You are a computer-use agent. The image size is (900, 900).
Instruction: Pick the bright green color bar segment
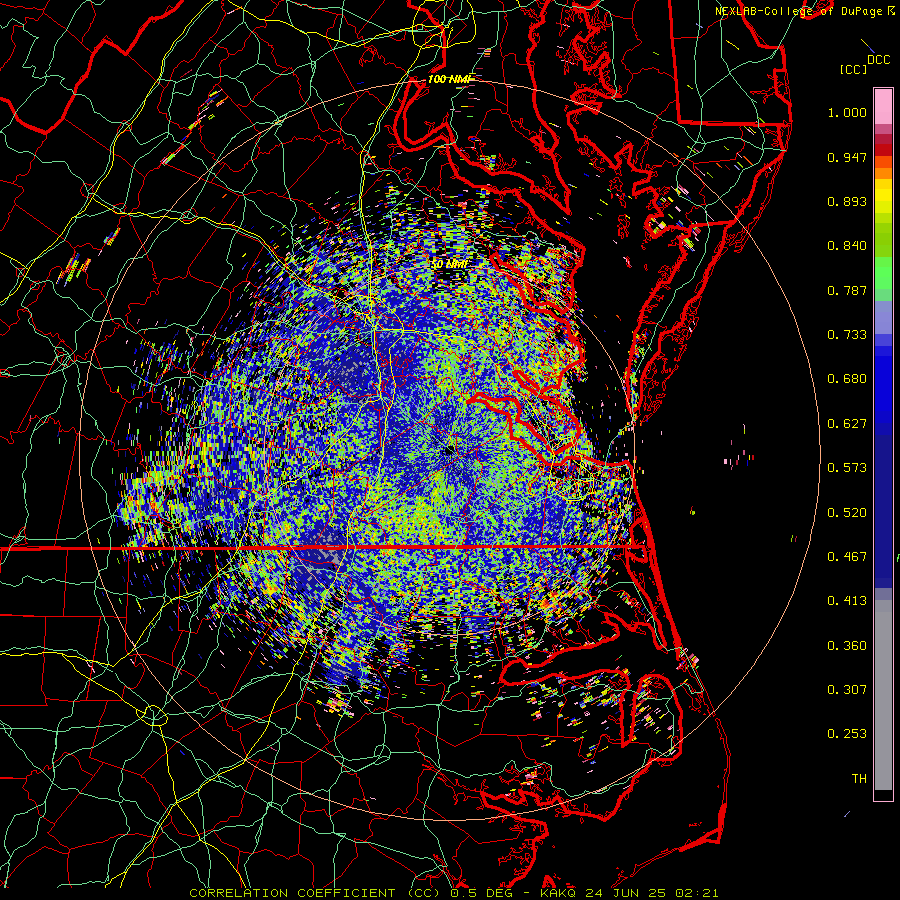click(883, 273)
